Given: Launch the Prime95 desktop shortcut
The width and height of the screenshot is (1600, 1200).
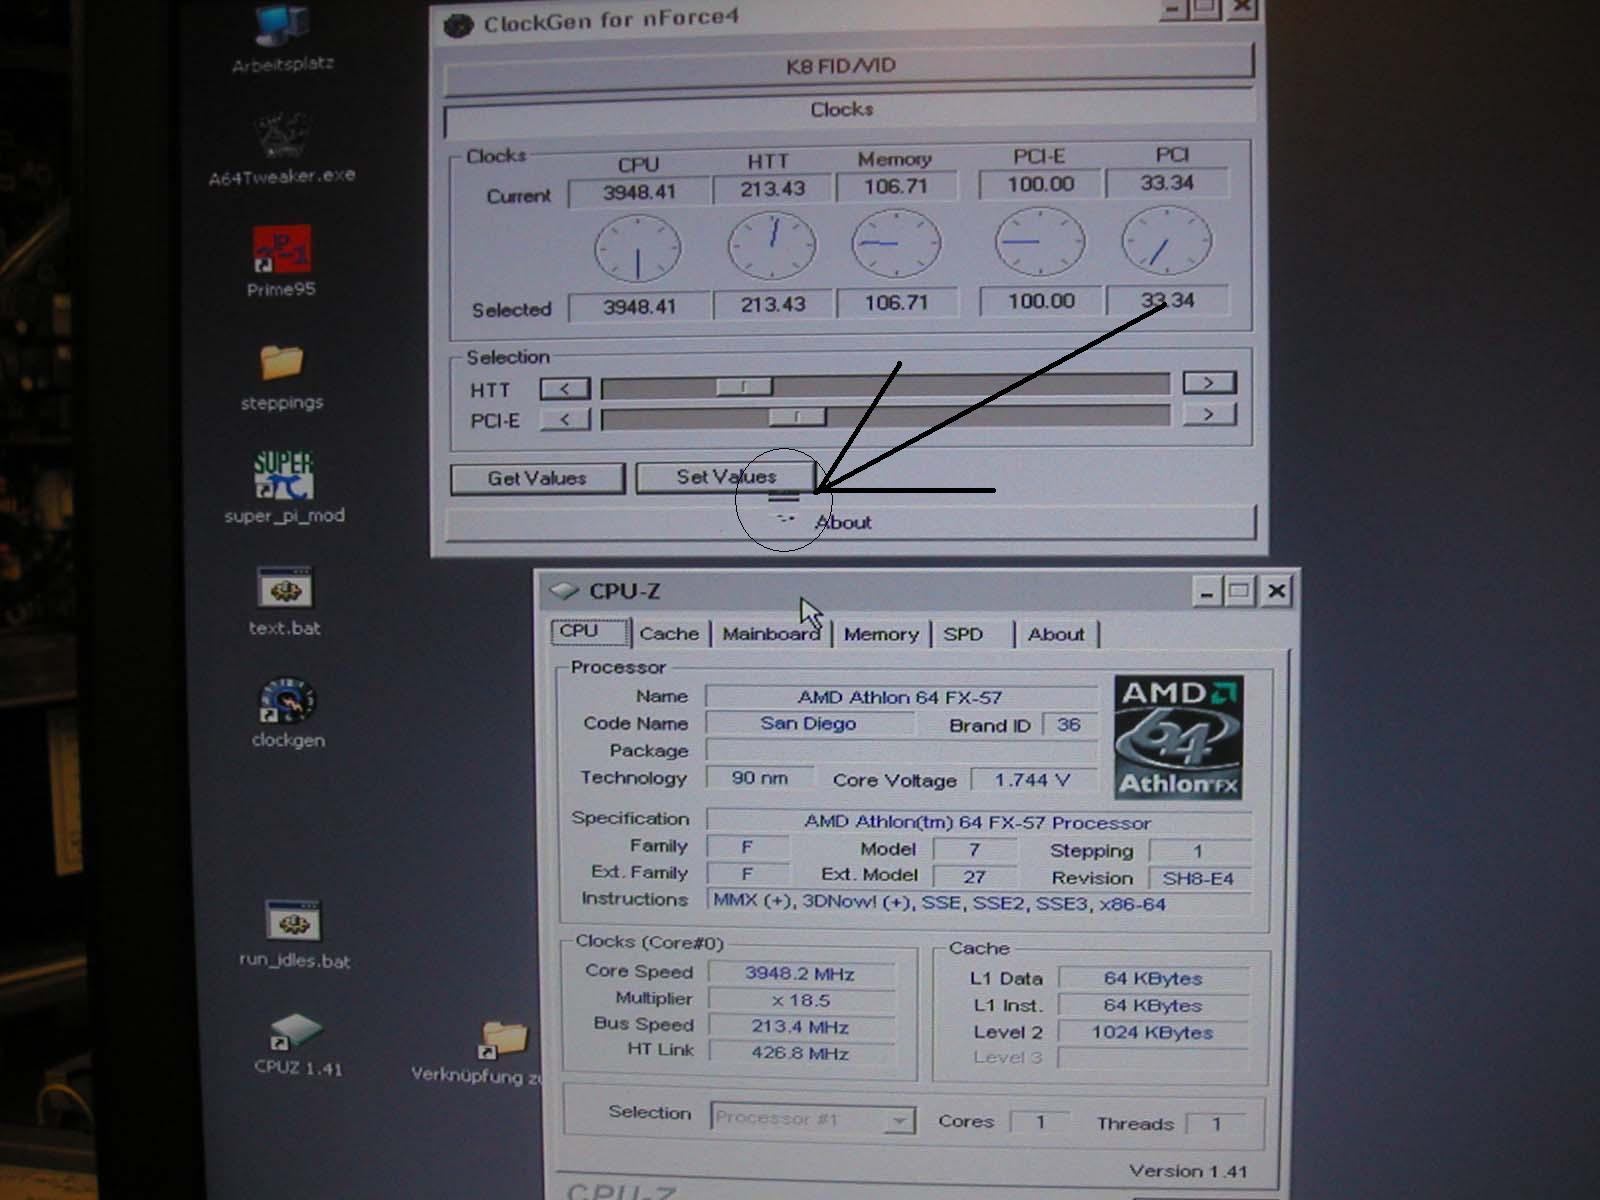Looking at the screenshot, I should click(x=282, y=249).
